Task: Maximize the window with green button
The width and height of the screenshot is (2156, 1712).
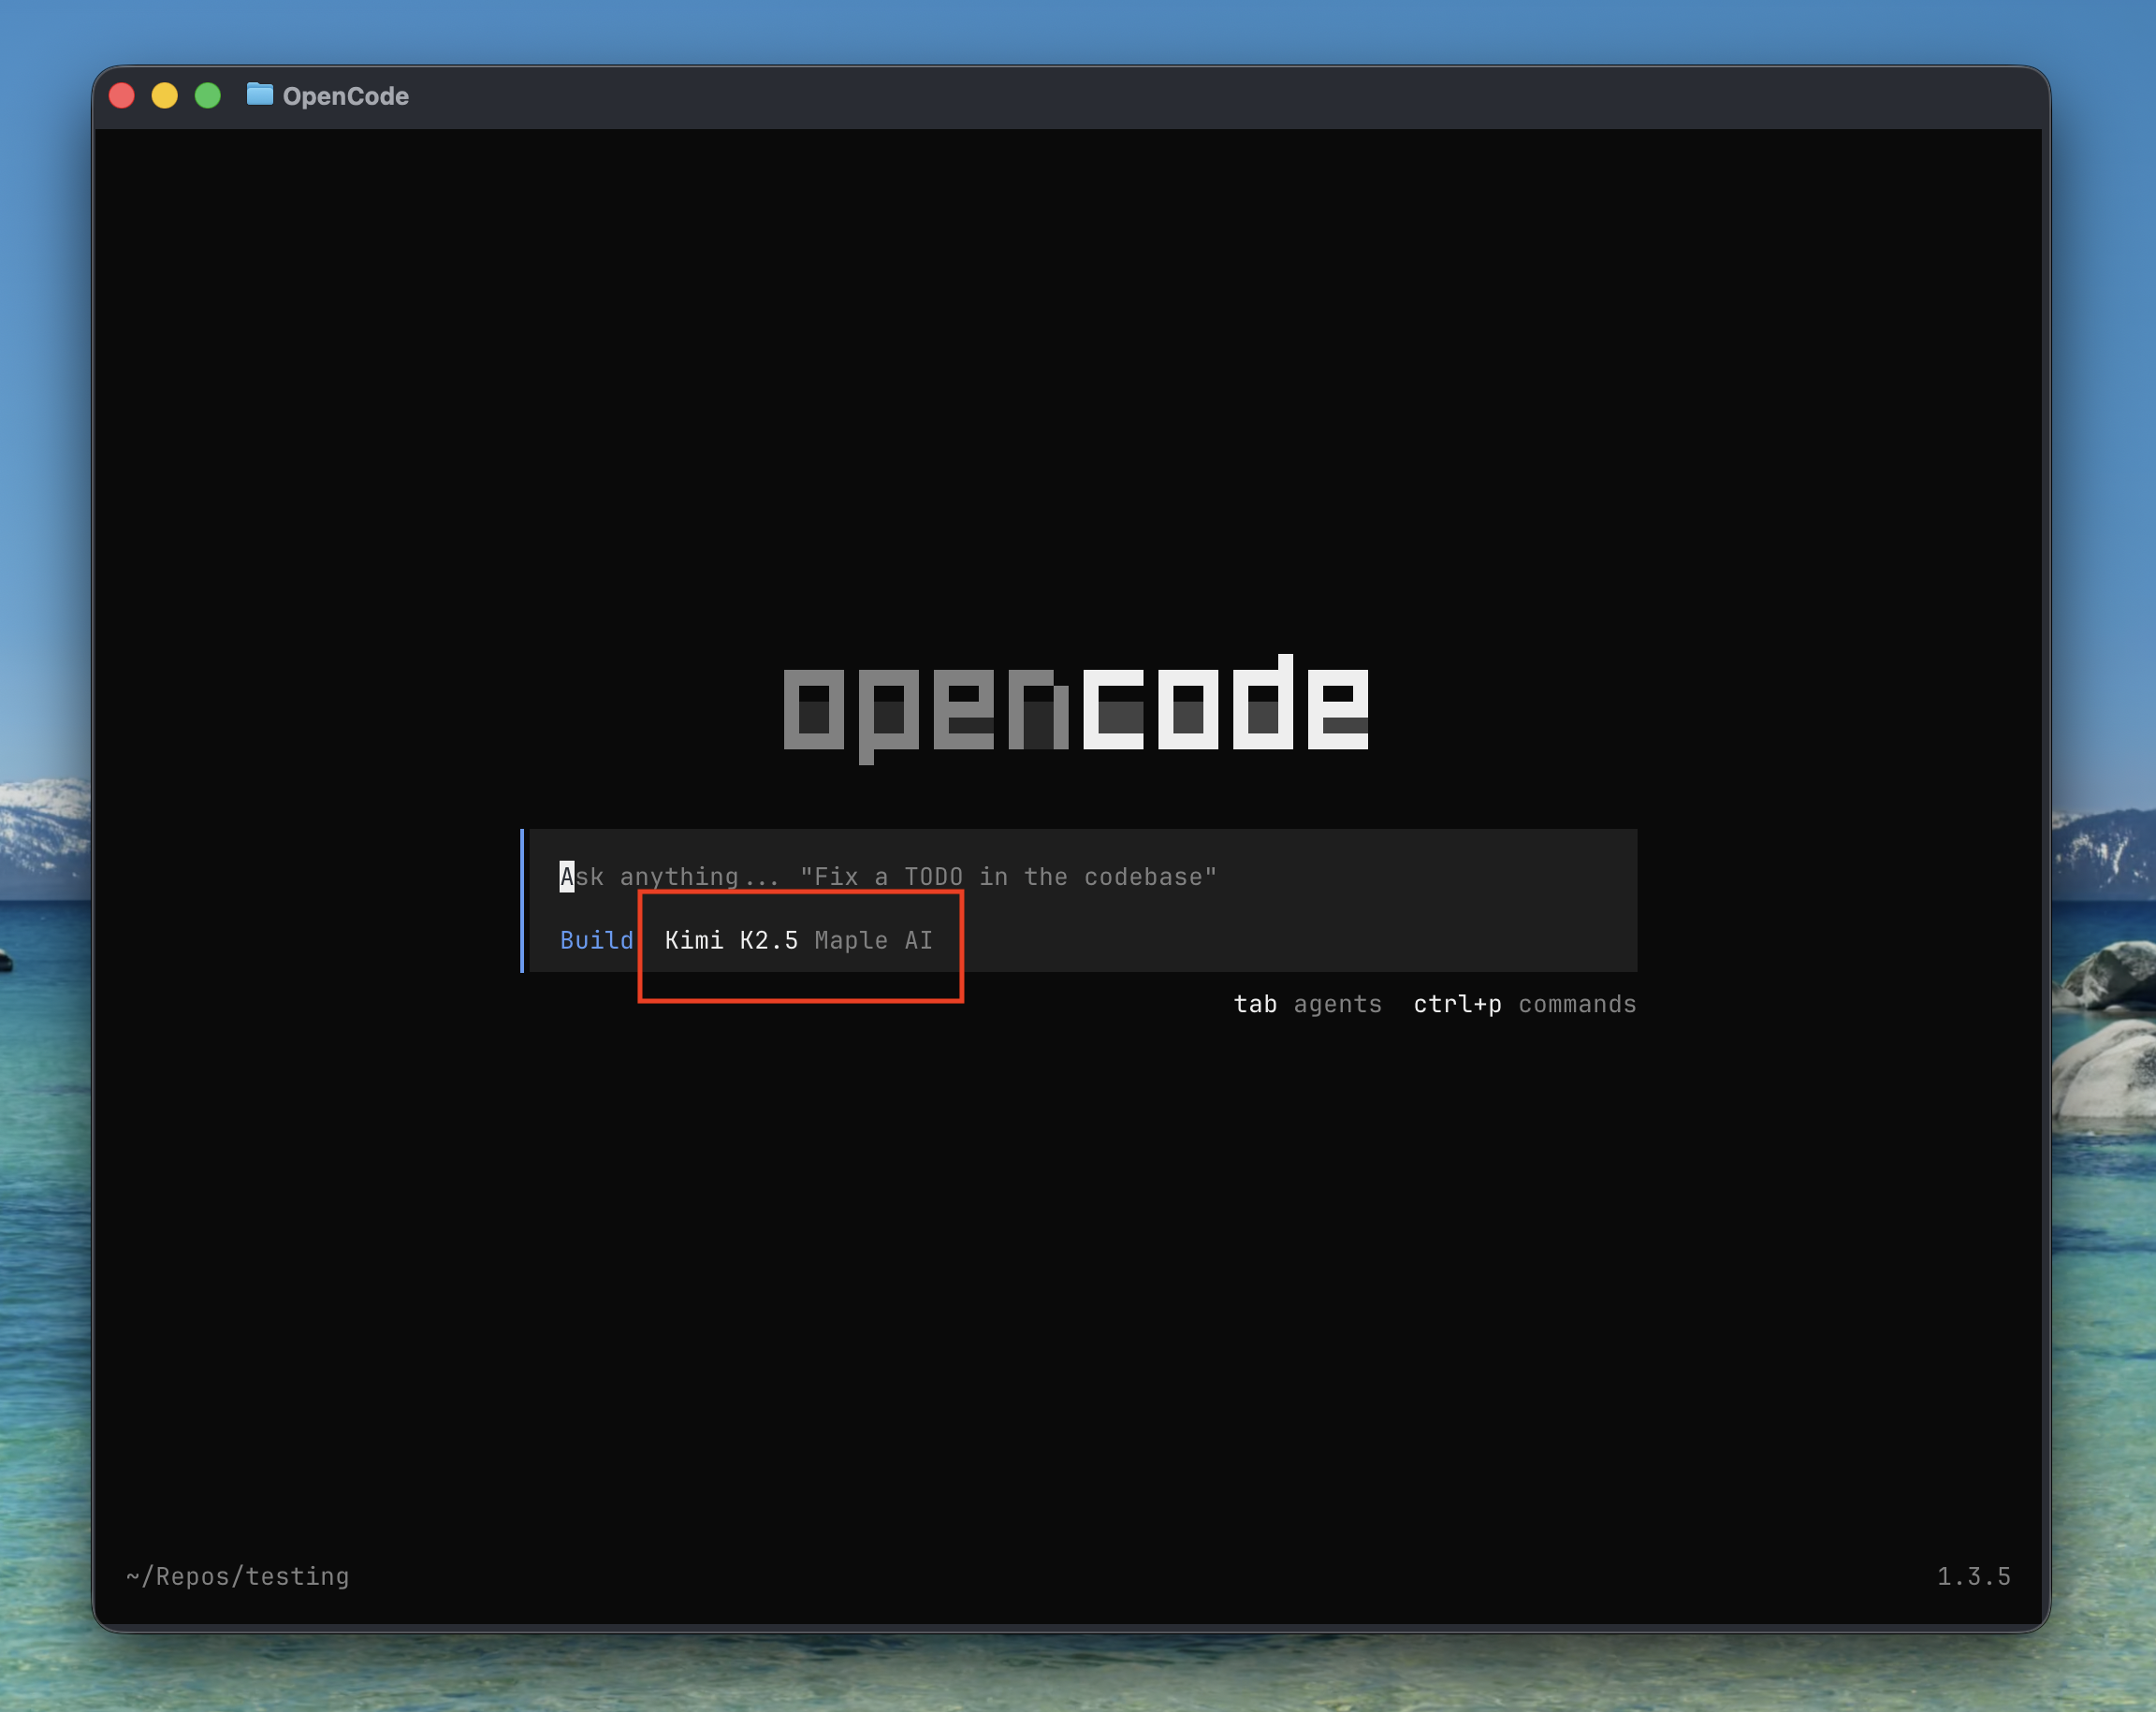Action: (x=208, y=96)
